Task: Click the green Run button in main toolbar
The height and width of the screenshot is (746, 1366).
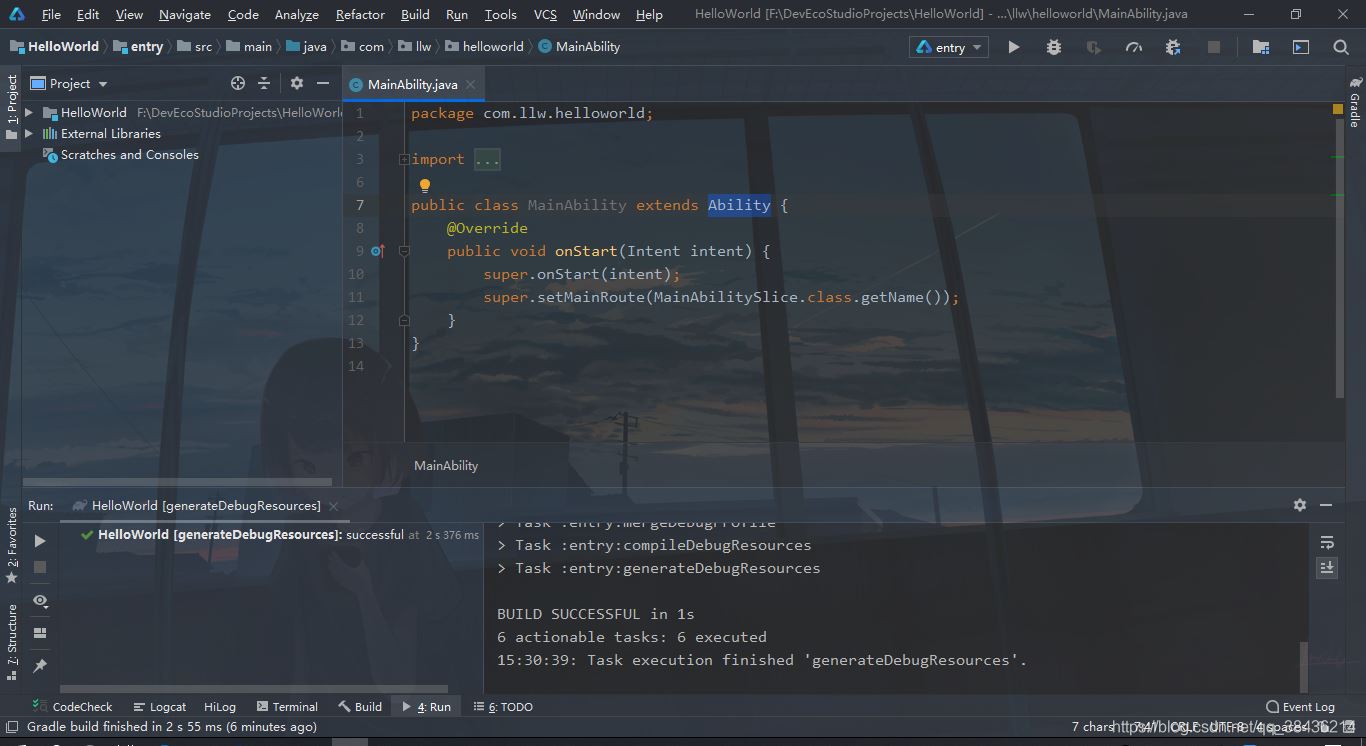Action: pyautogui.click(x=1013, y=47)
